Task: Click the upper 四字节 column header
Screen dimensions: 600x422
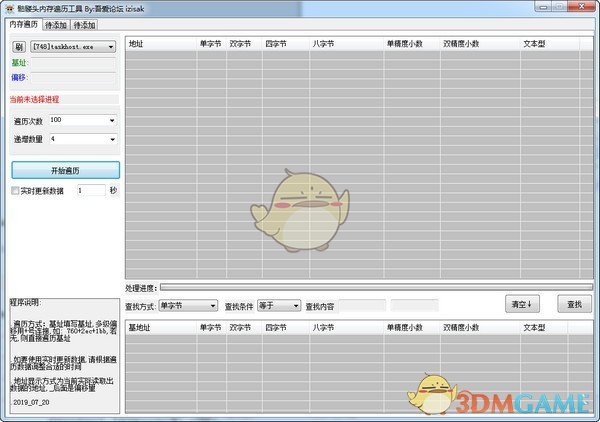Action: [x=285, y=44]
